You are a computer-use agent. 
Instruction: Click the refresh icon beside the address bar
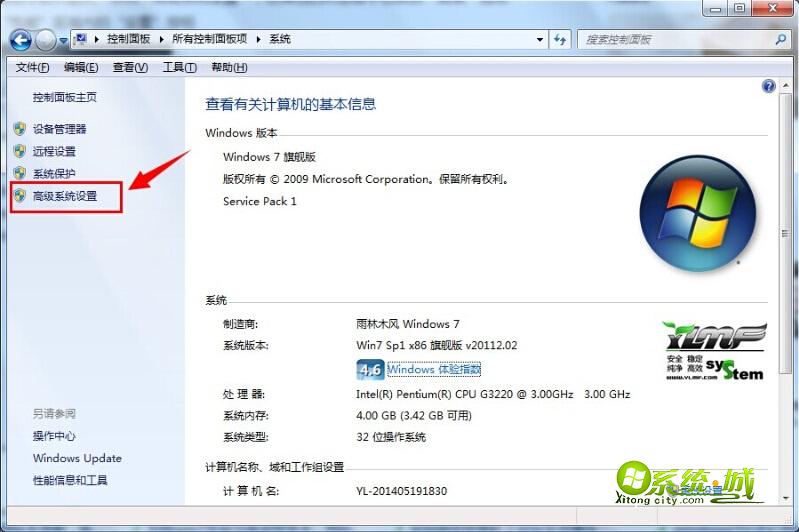[559, 40]
